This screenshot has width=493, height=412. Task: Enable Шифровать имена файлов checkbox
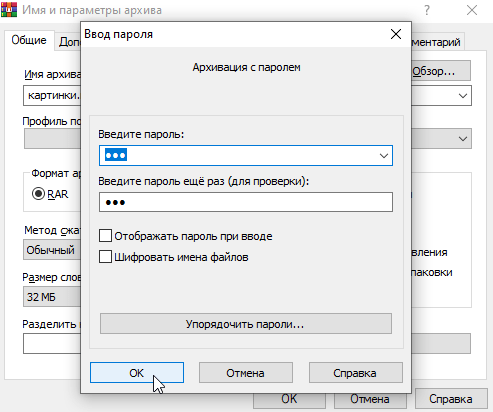pyautogui.click(x=105, y=257)
